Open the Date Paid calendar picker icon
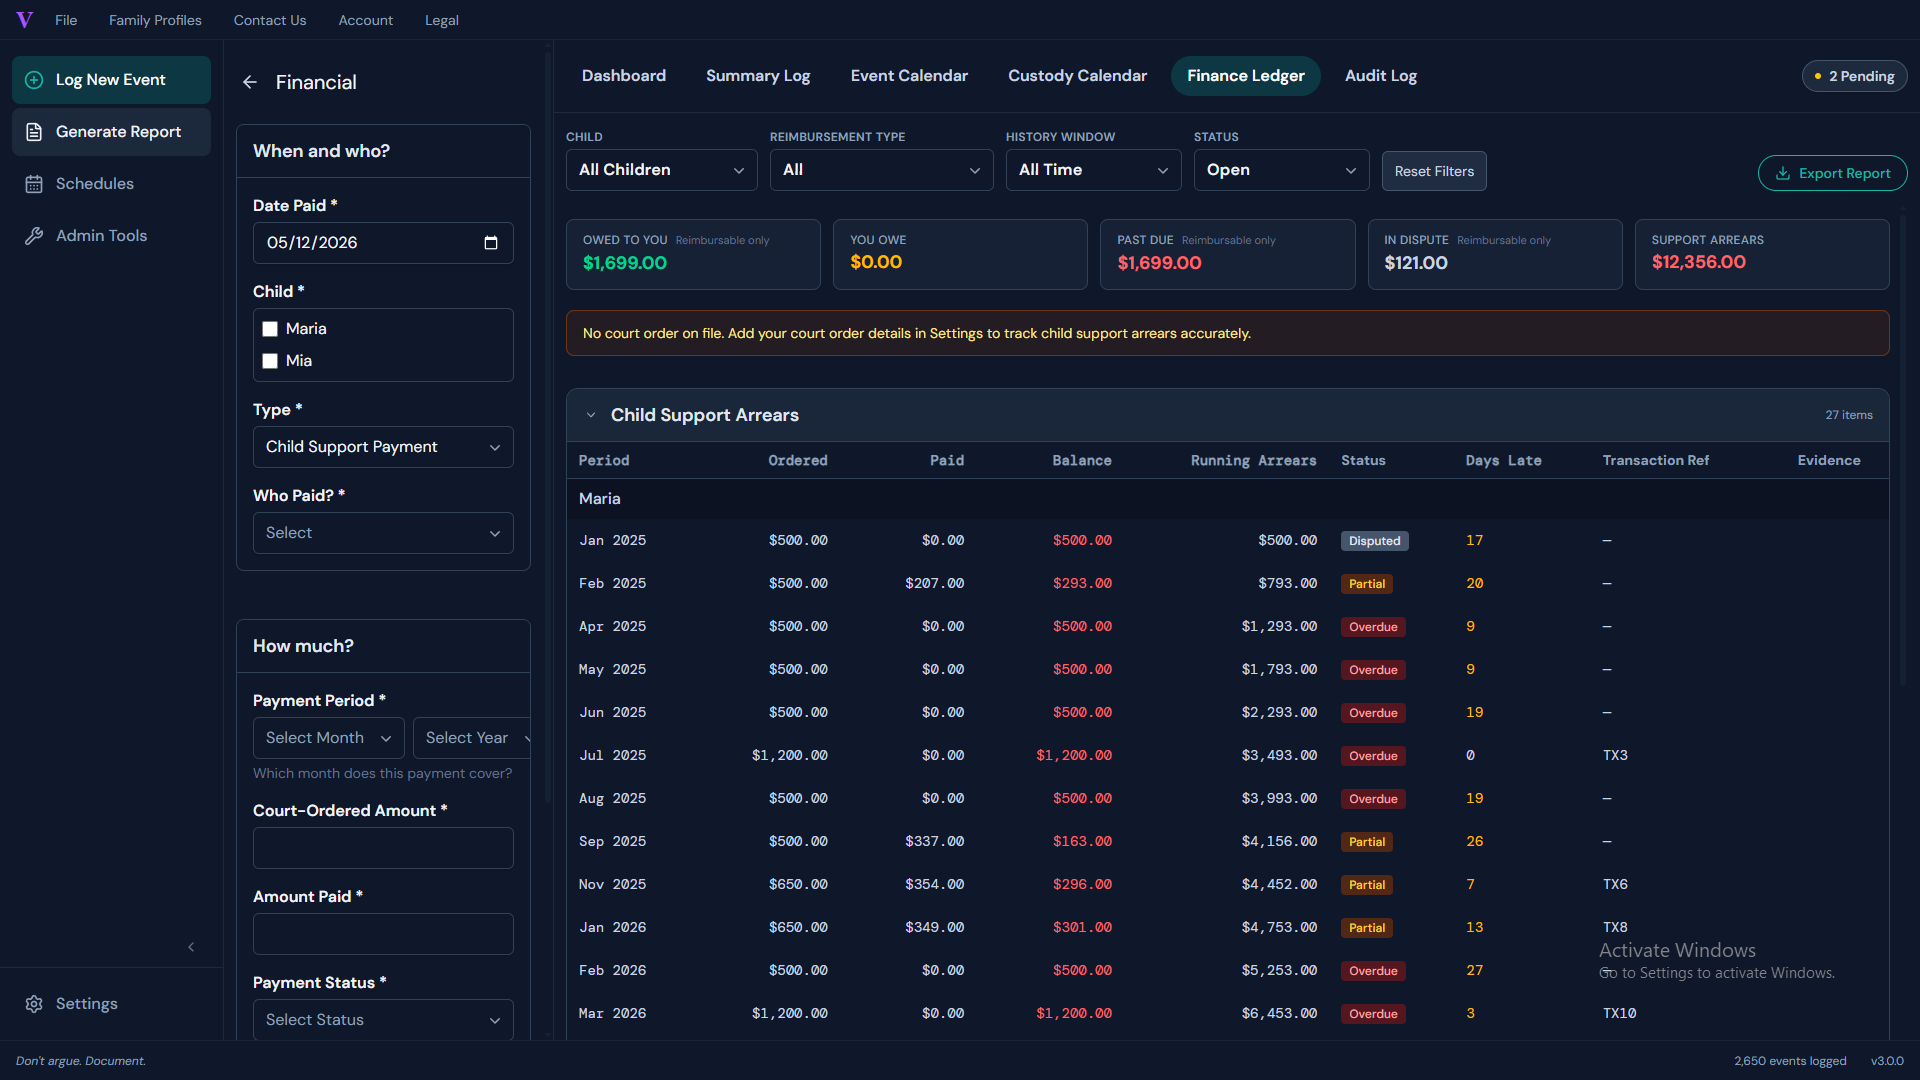Viewport: 1920px width, 1080px height. (x=491, y=243)
